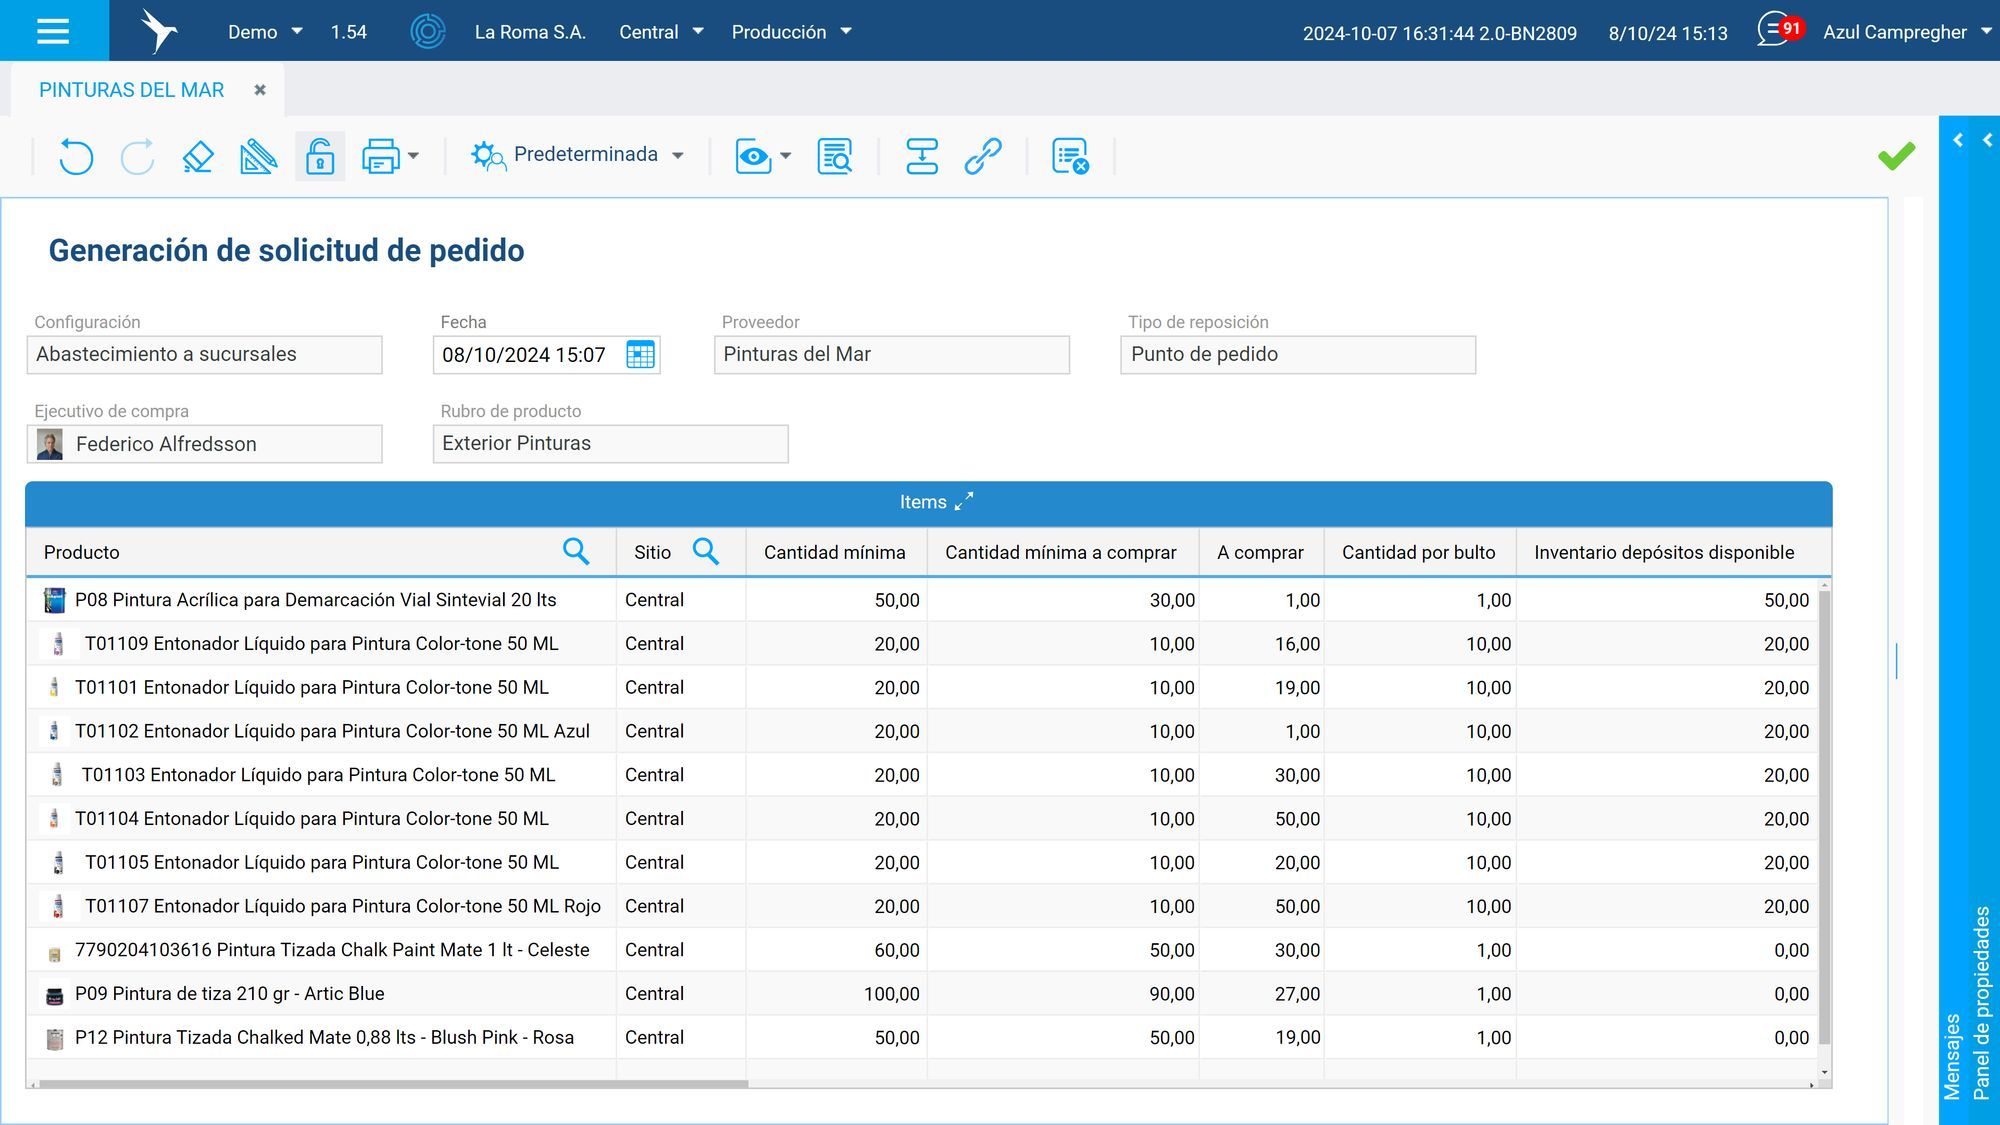Open the Demo dropdown

click(265, 32)
